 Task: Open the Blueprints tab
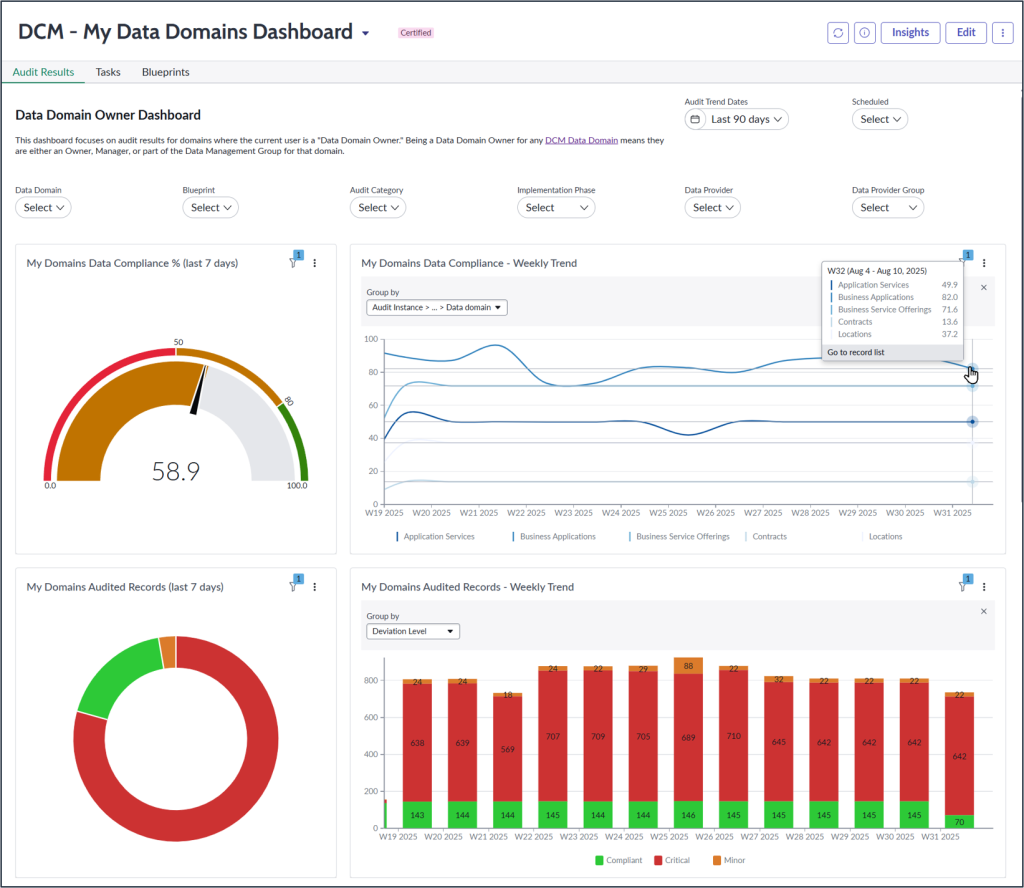pos(165,72)
